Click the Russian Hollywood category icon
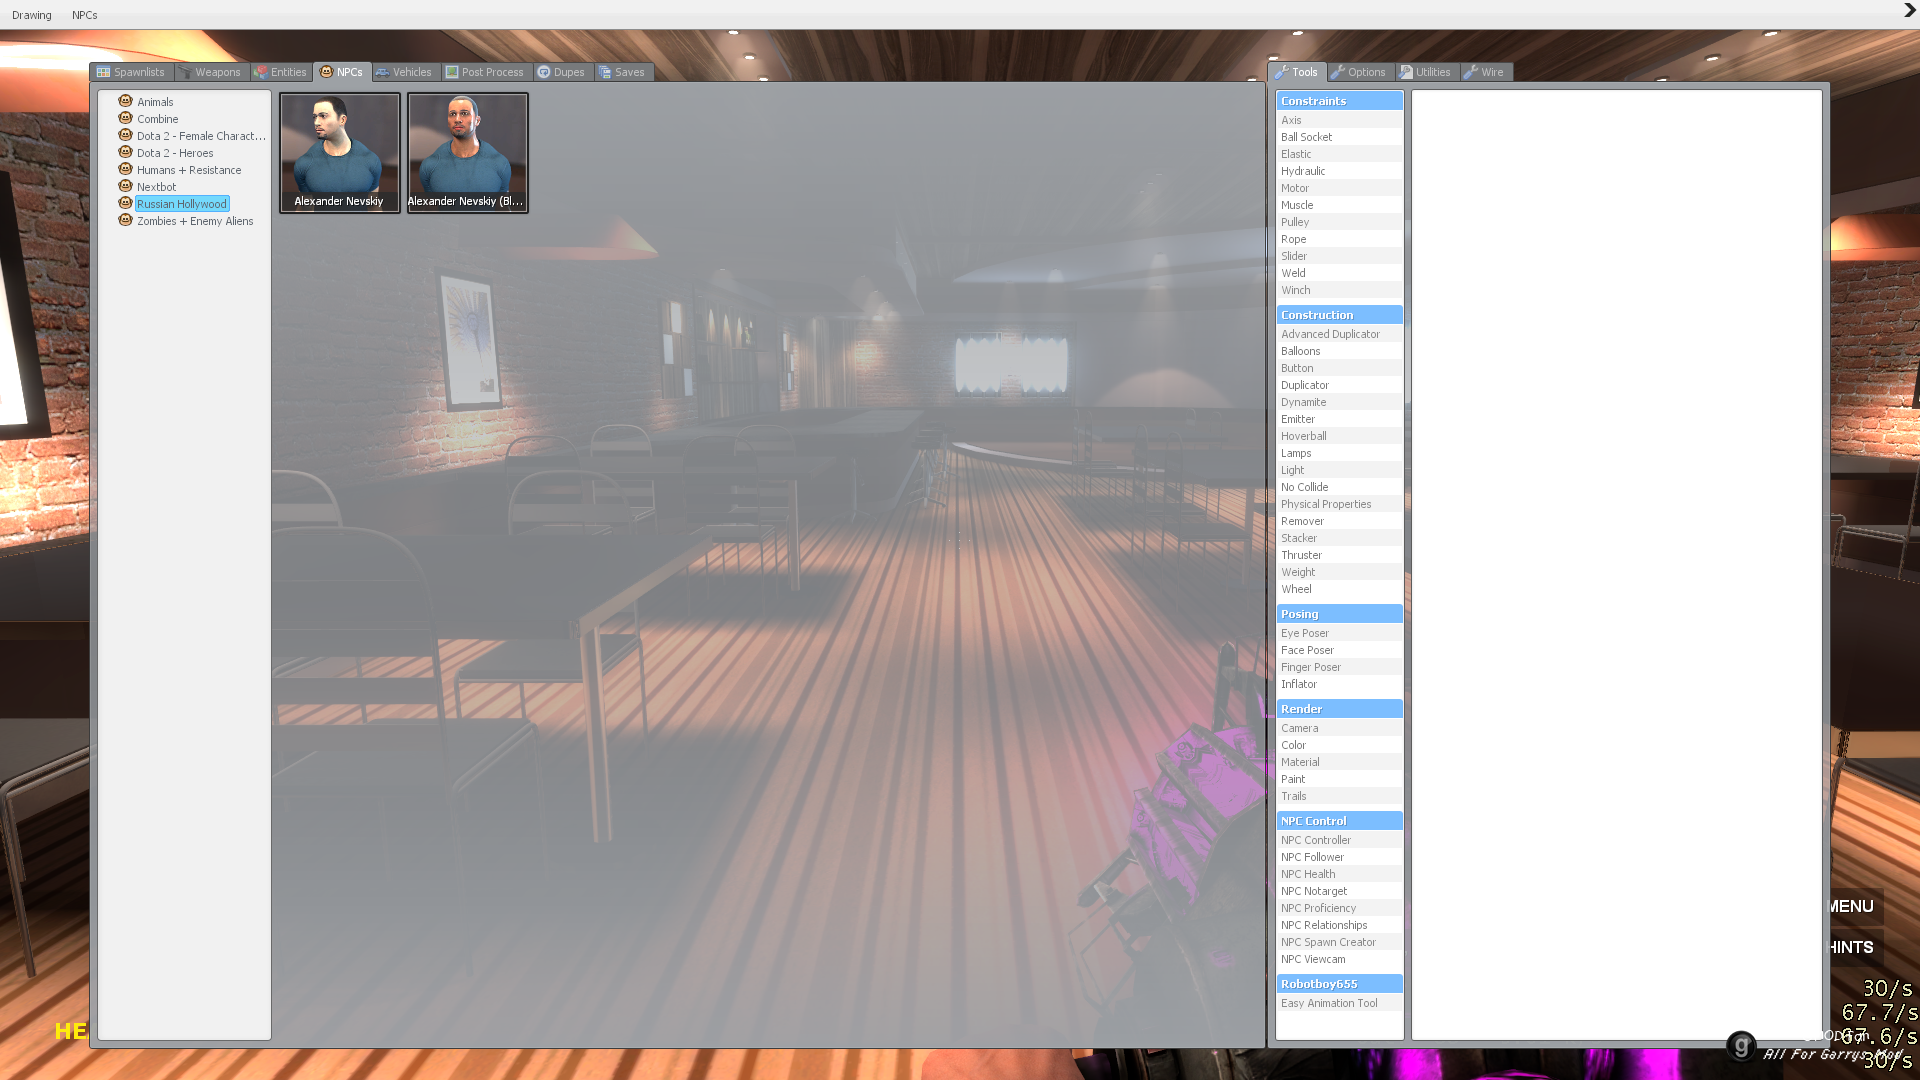The height and width of the screenshot is (1080, 1920). tap(125, 203)
